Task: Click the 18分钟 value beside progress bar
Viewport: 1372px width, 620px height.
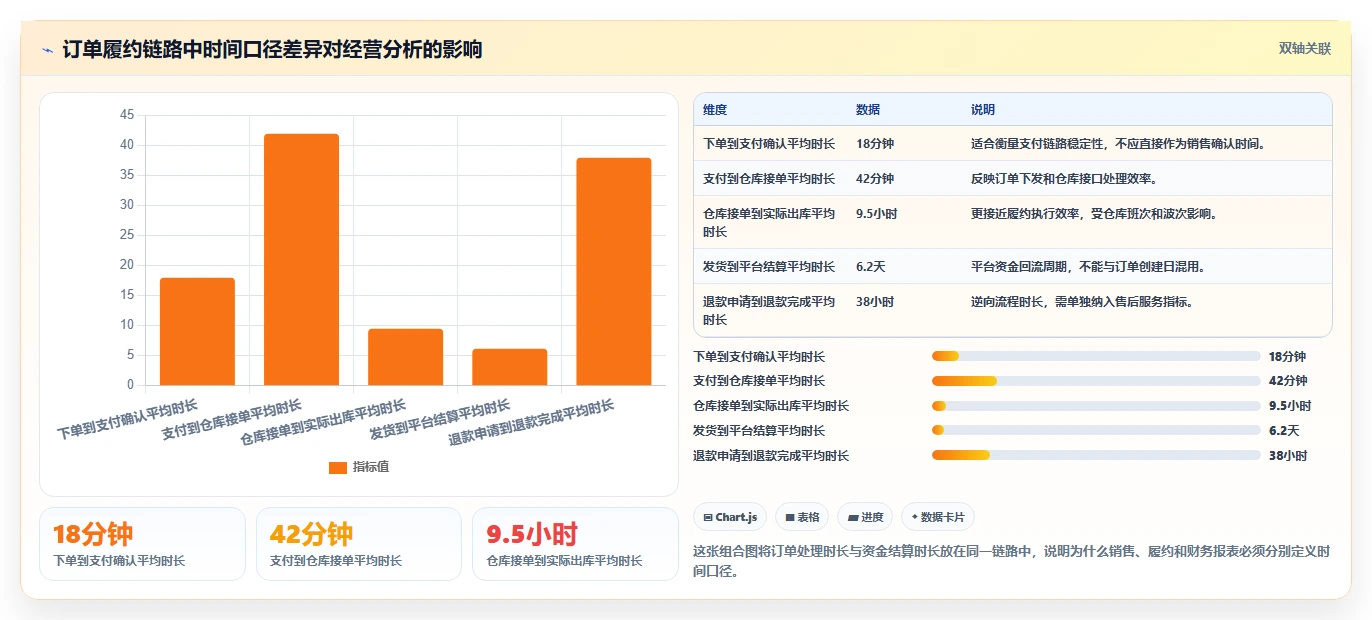Action: coord(1287,356)
